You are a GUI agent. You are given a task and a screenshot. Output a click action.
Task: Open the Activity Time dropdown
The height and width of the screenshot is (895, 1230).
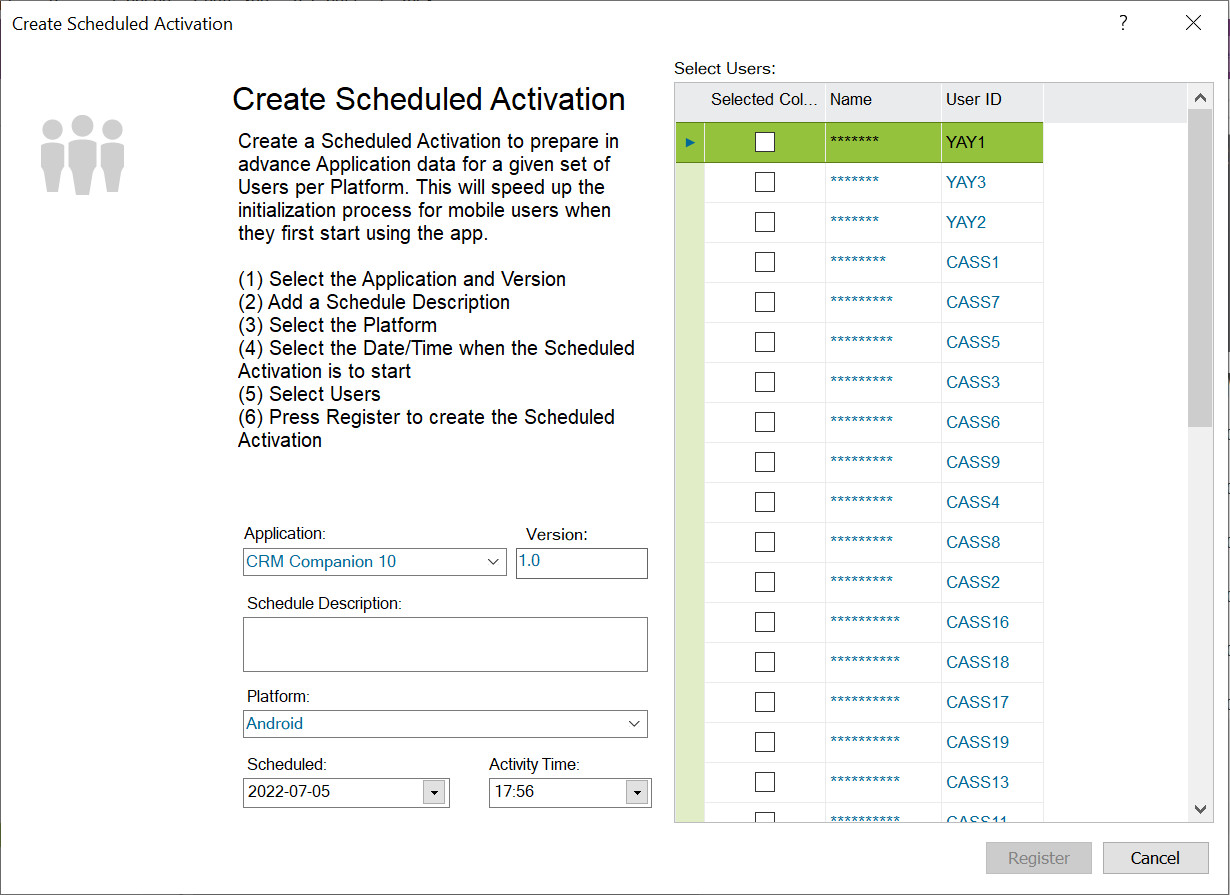[637, 792]
